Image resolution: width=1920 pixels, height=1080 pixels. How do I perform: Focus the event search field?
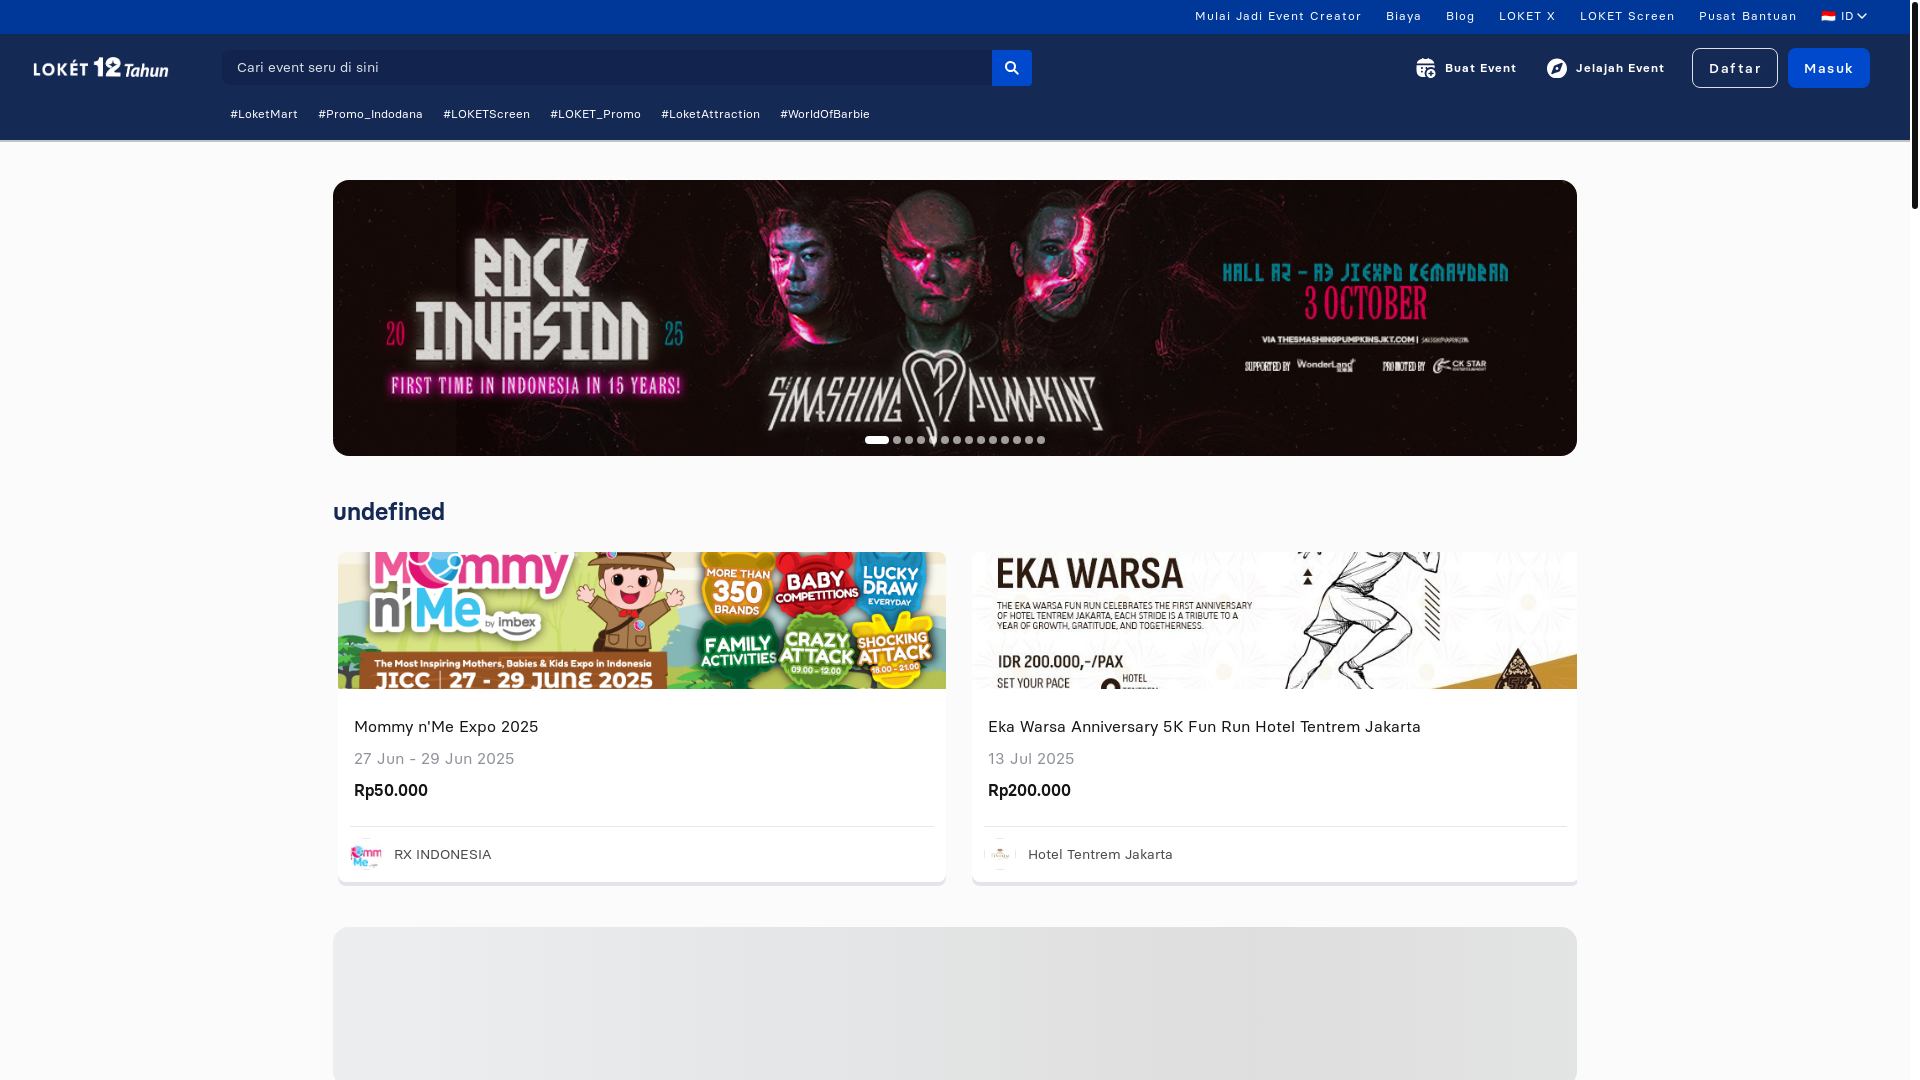[607, 68]
